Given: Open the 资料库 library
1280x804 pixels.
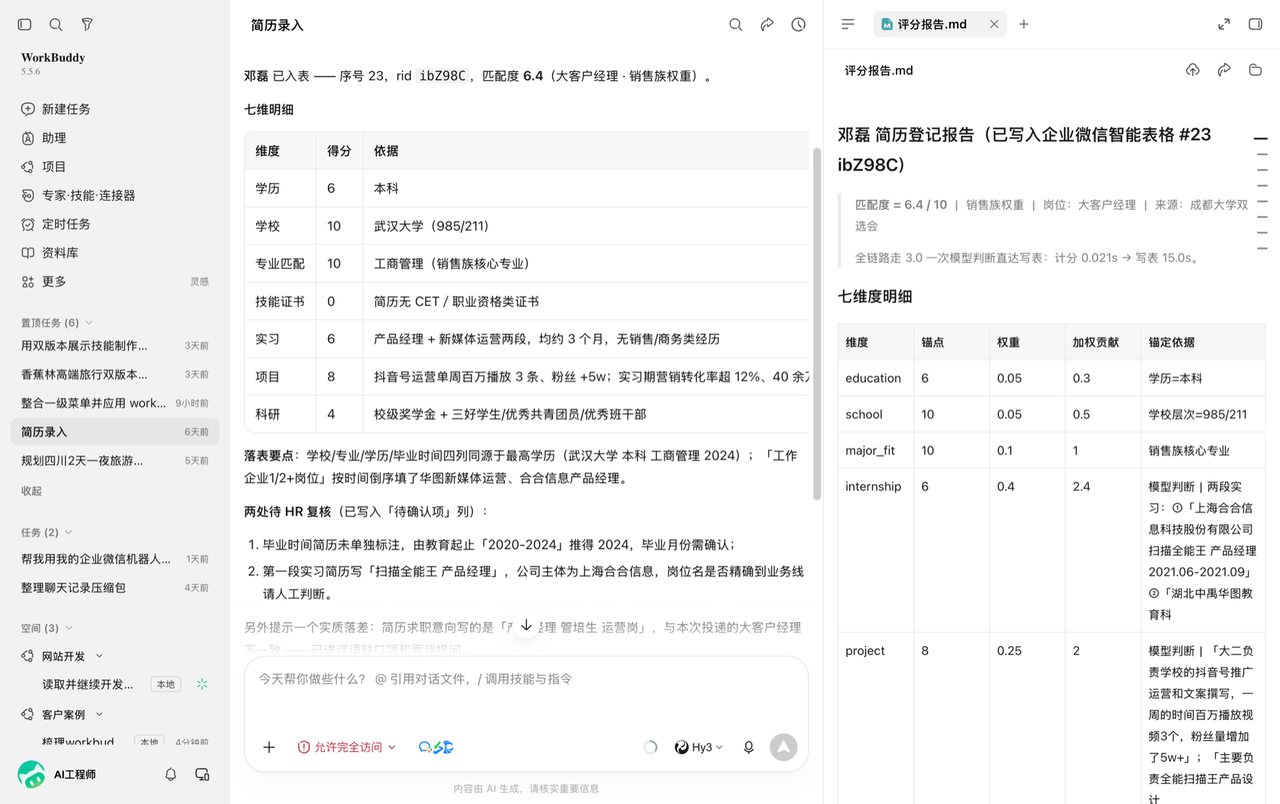Looking at the screenshot, I should coord(115,253).
